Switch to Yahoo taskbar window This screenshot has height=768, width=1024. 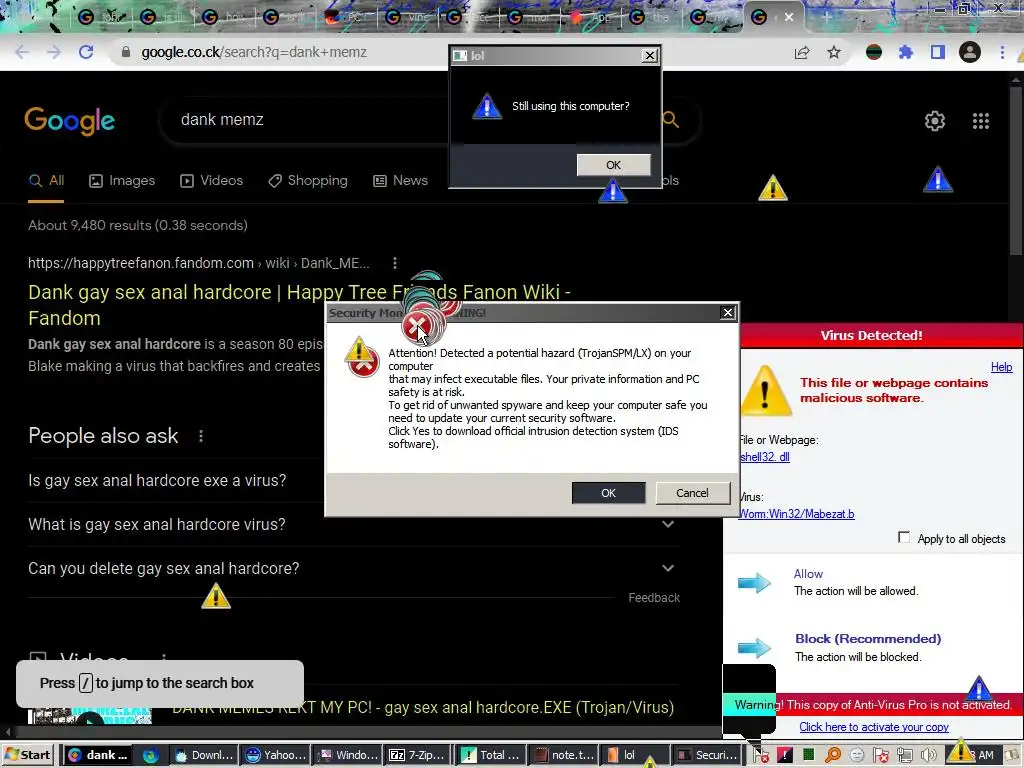click(x=276, y=756)
